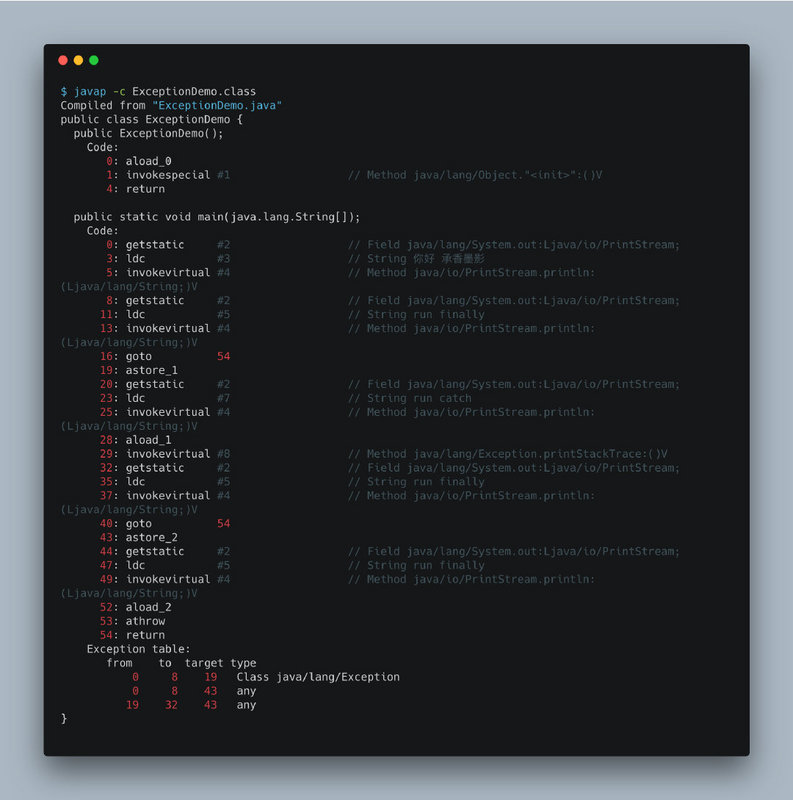Click the "Code:" label under public ExceptionDemo()
Viewport: 793px width, 800px height.
point(103,147)
